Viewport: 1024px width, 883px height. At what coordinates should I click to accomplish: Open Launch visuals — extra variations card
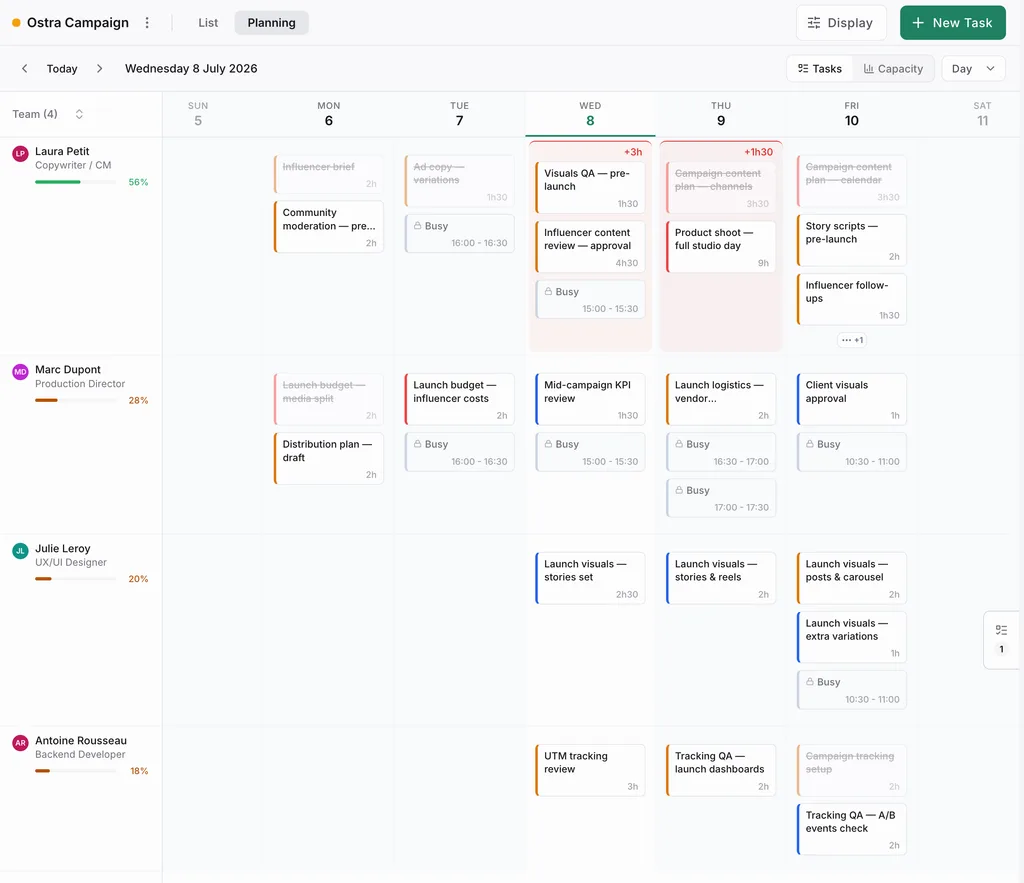pyautogui.click(x=852, y=637)
